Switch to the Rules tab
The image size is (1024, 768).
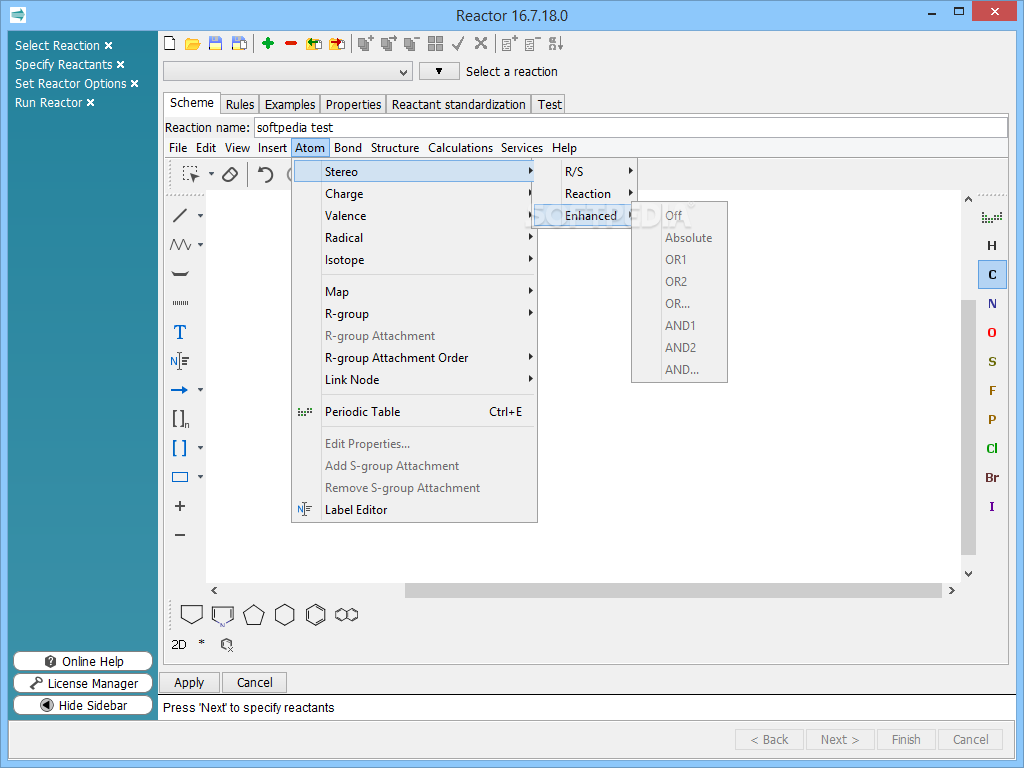pyautogui.click(x=240, y=104)
